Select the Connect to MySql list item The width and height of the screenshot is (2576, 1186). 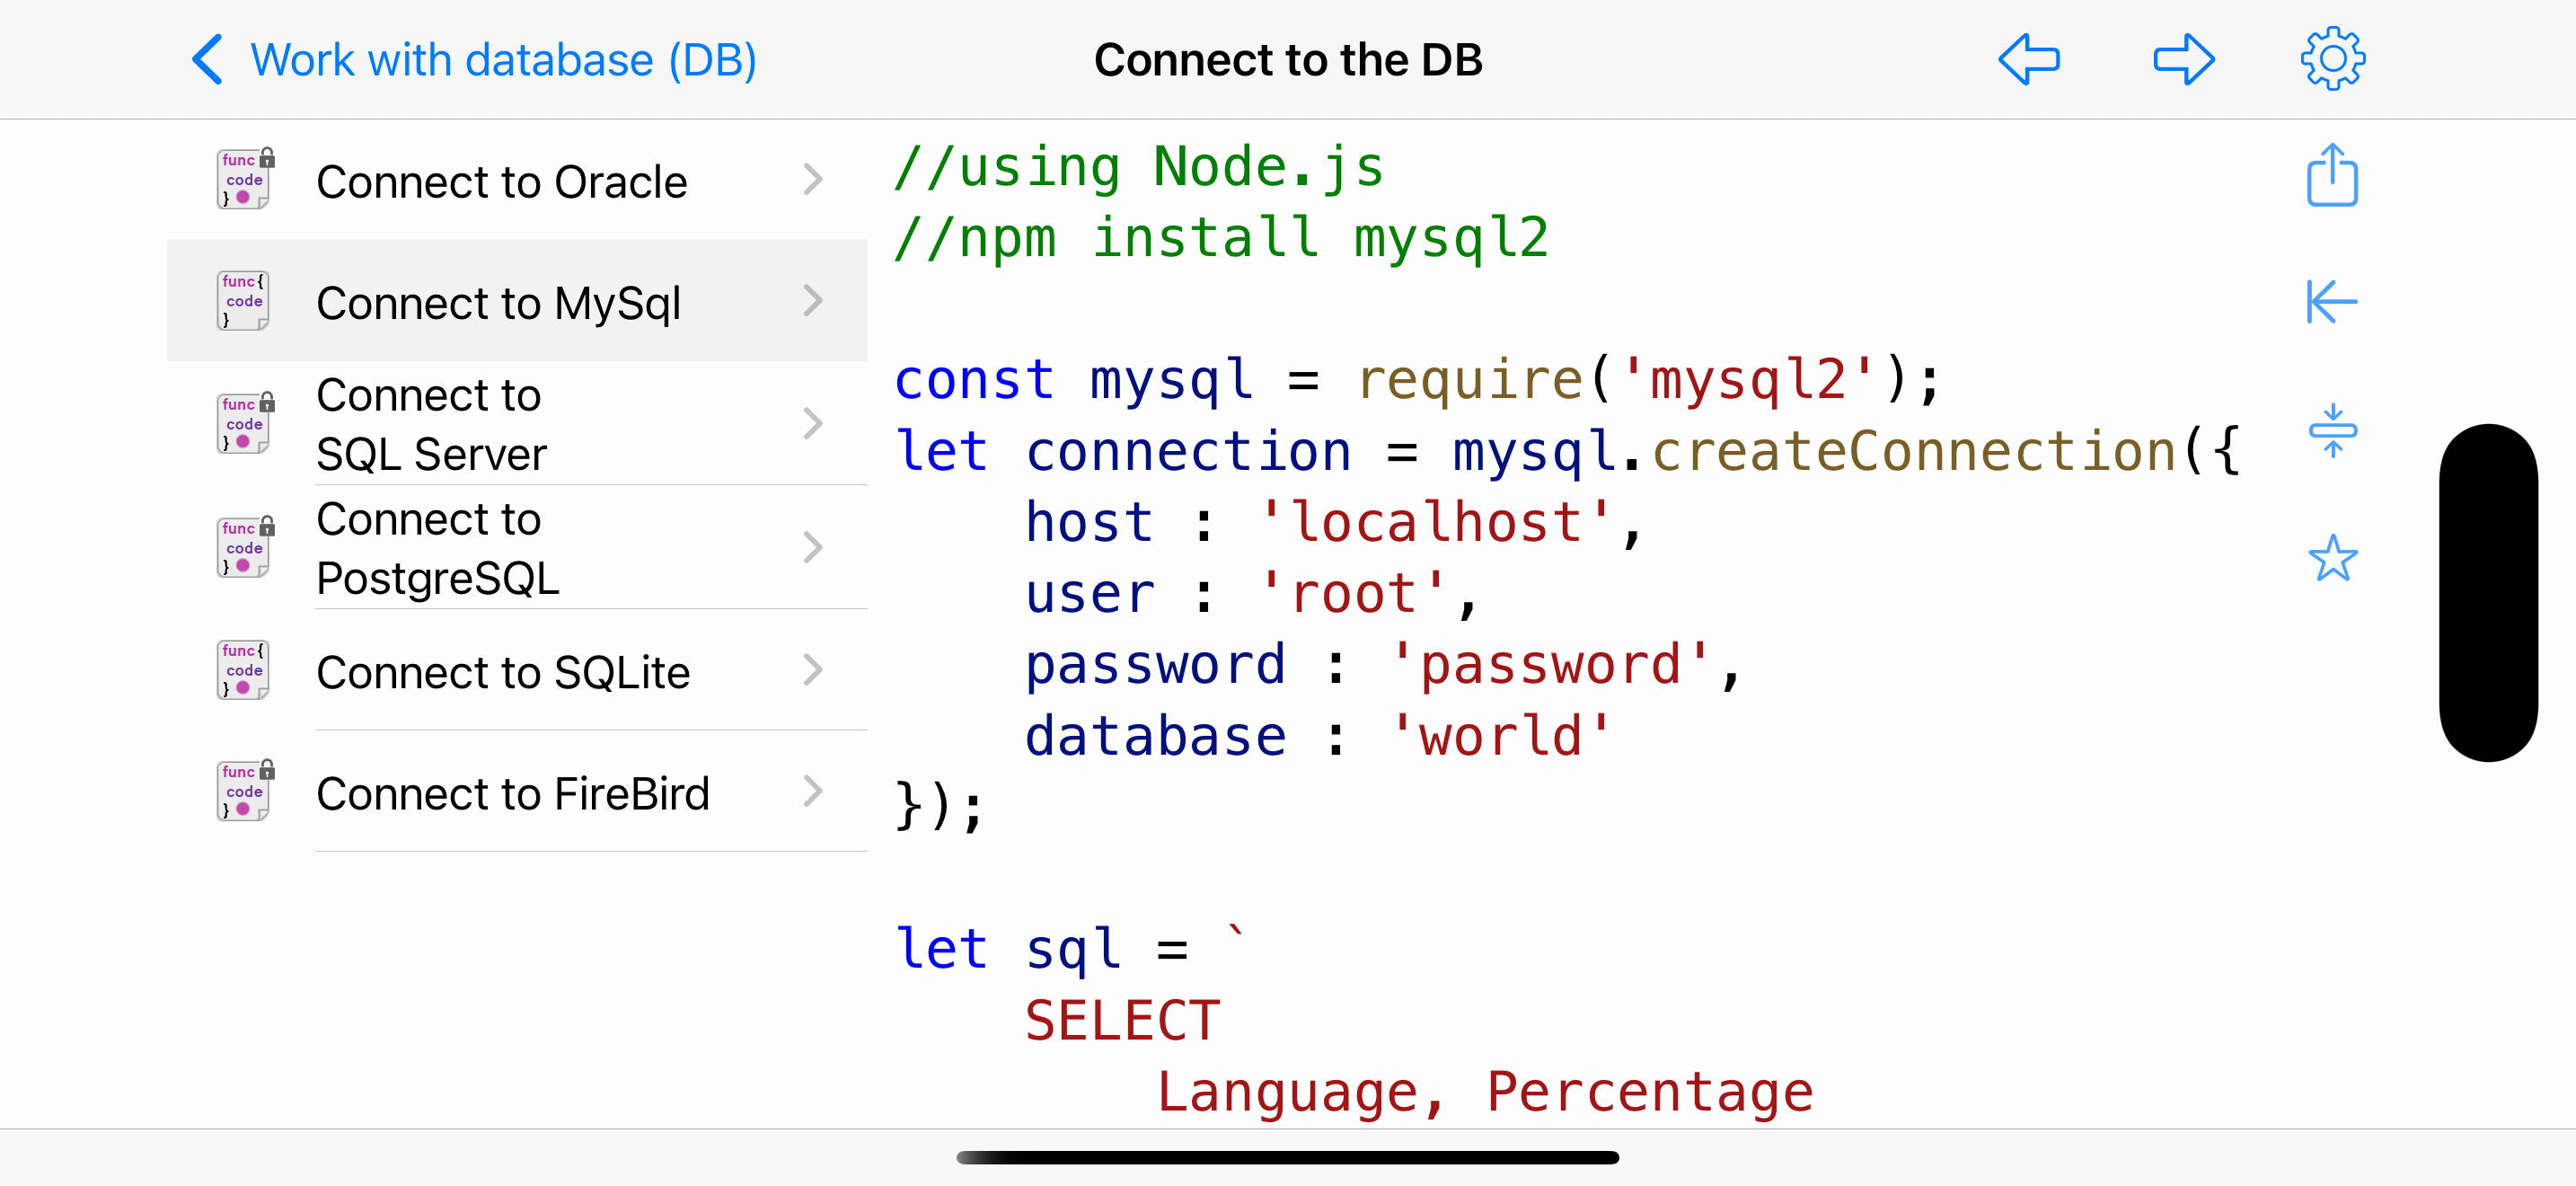(500, 301)
